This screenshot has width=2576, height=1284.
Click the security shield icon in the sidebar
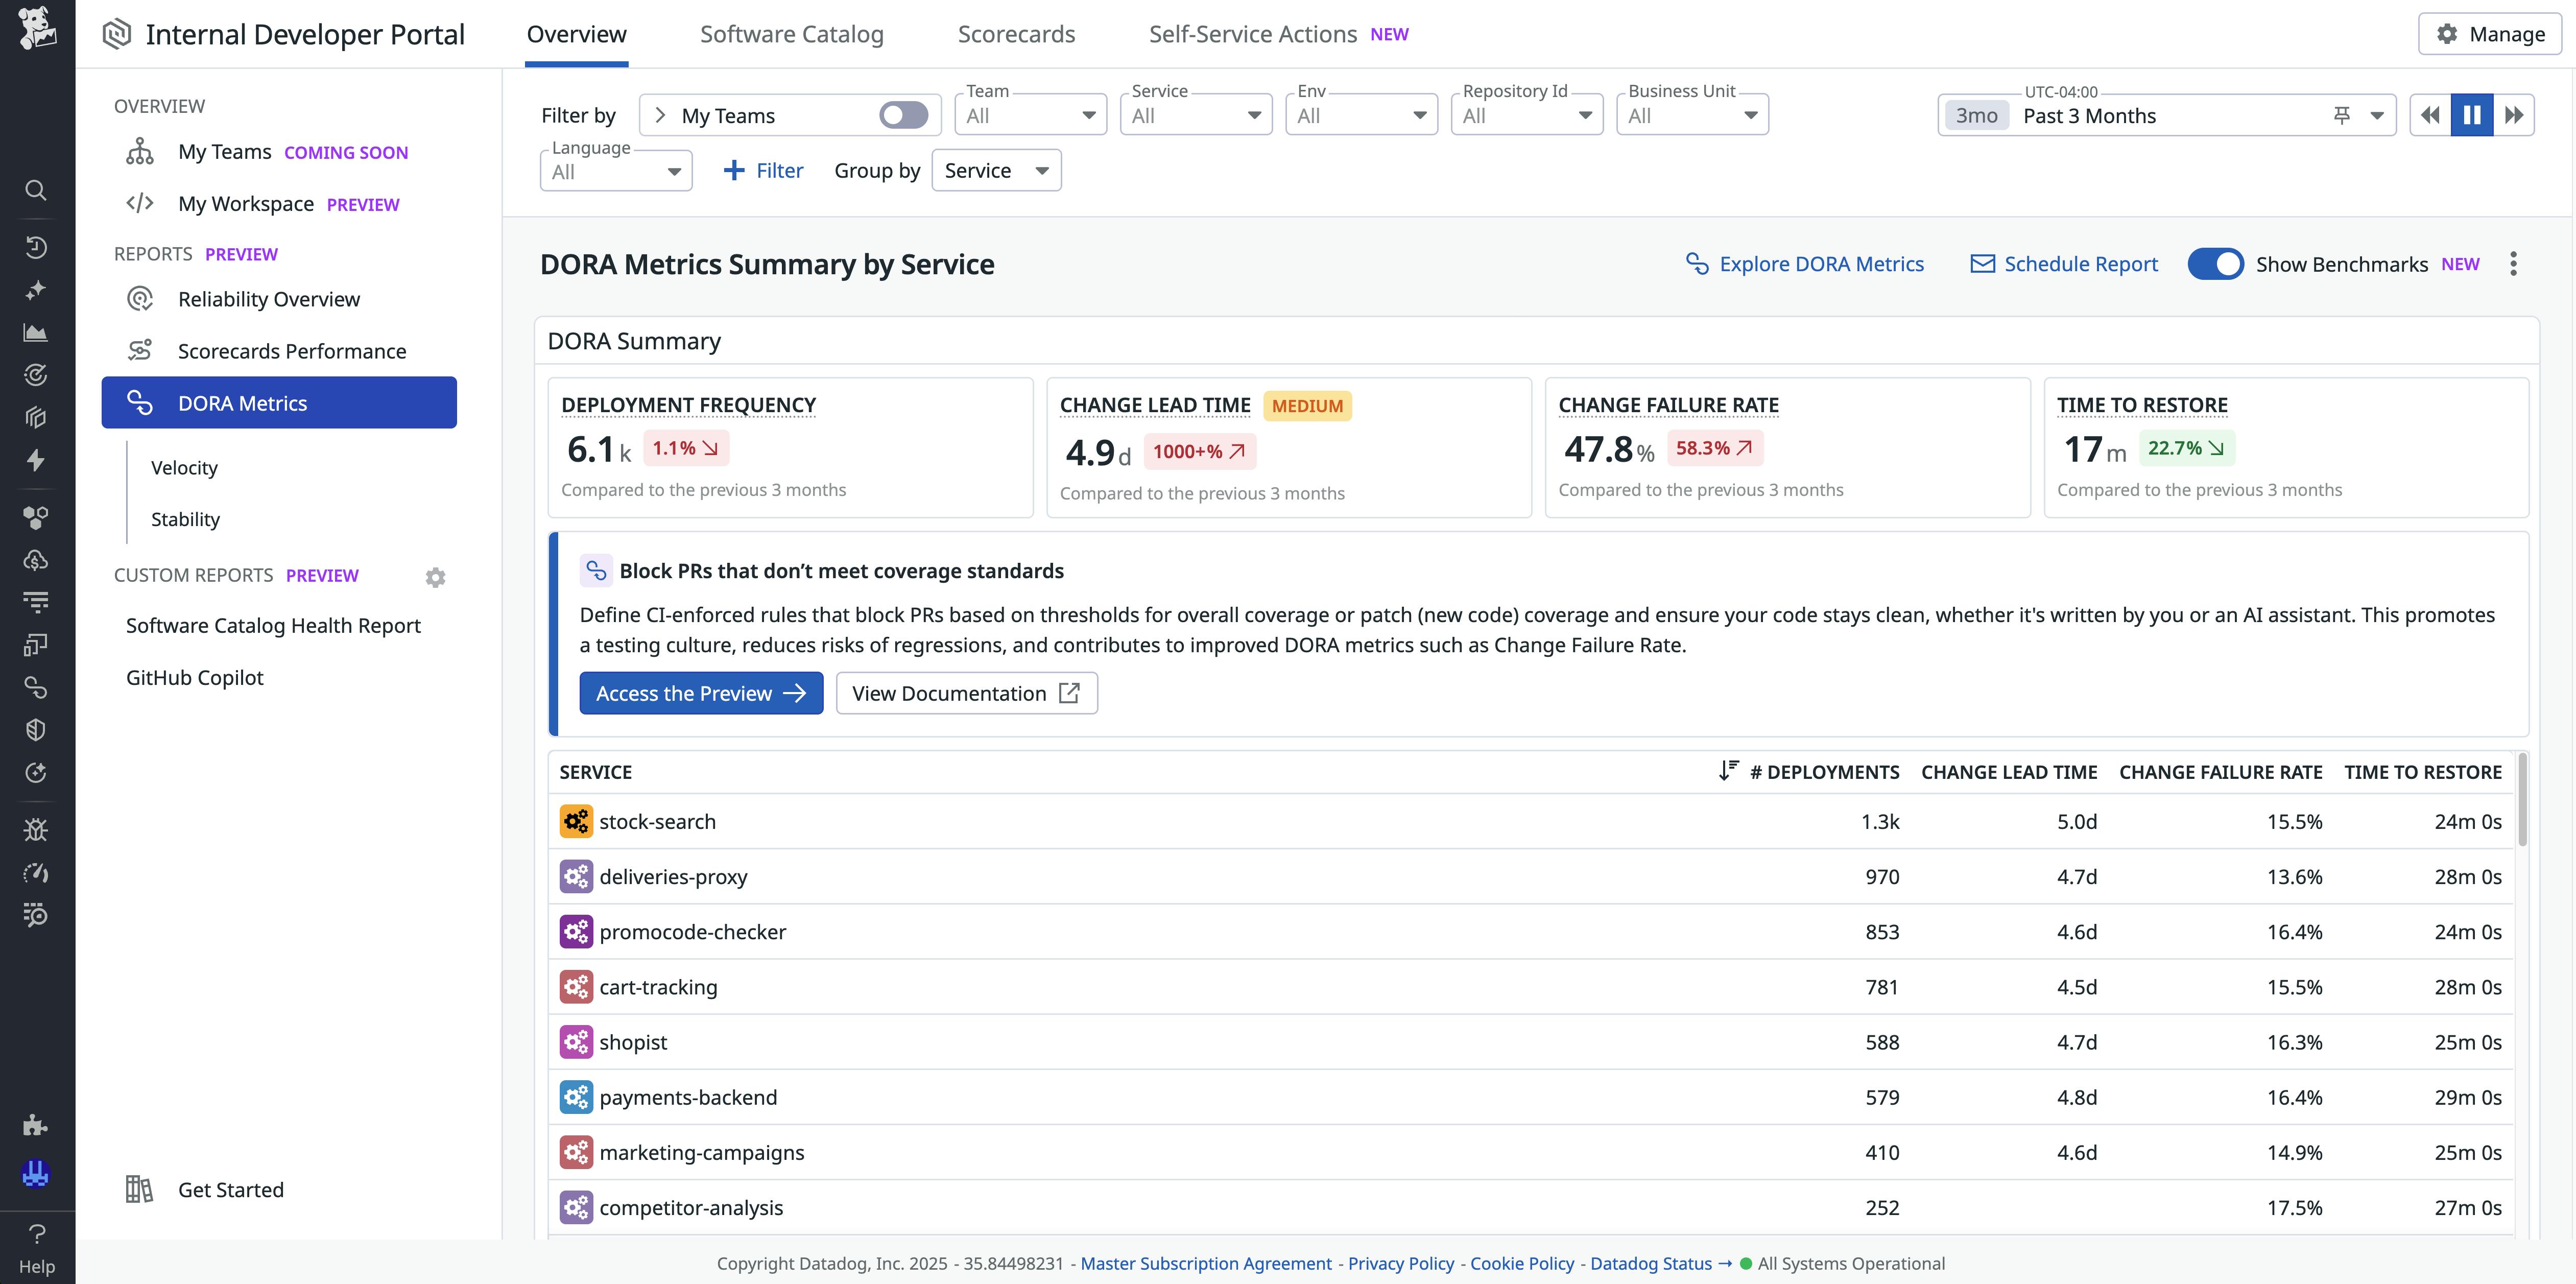tap(36, 729)
